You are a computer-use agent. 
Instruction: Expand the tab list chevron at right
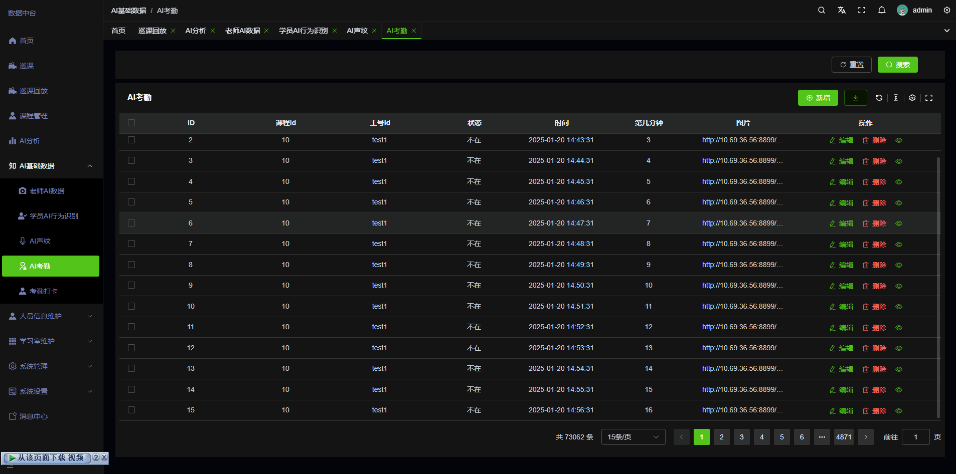pos(947,31)
